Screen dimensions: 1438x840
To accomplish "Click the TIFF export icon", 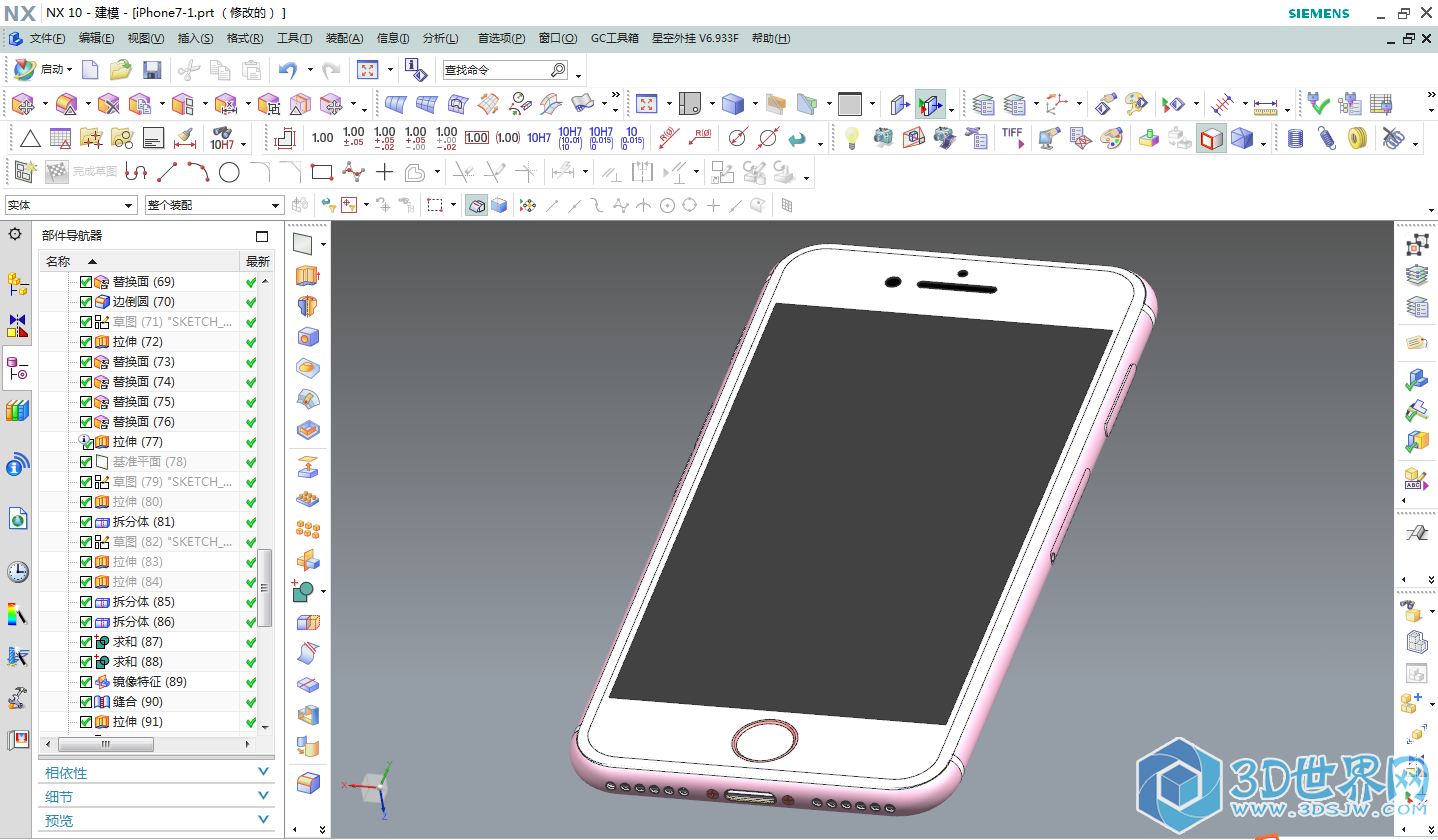I will 1012,137.
